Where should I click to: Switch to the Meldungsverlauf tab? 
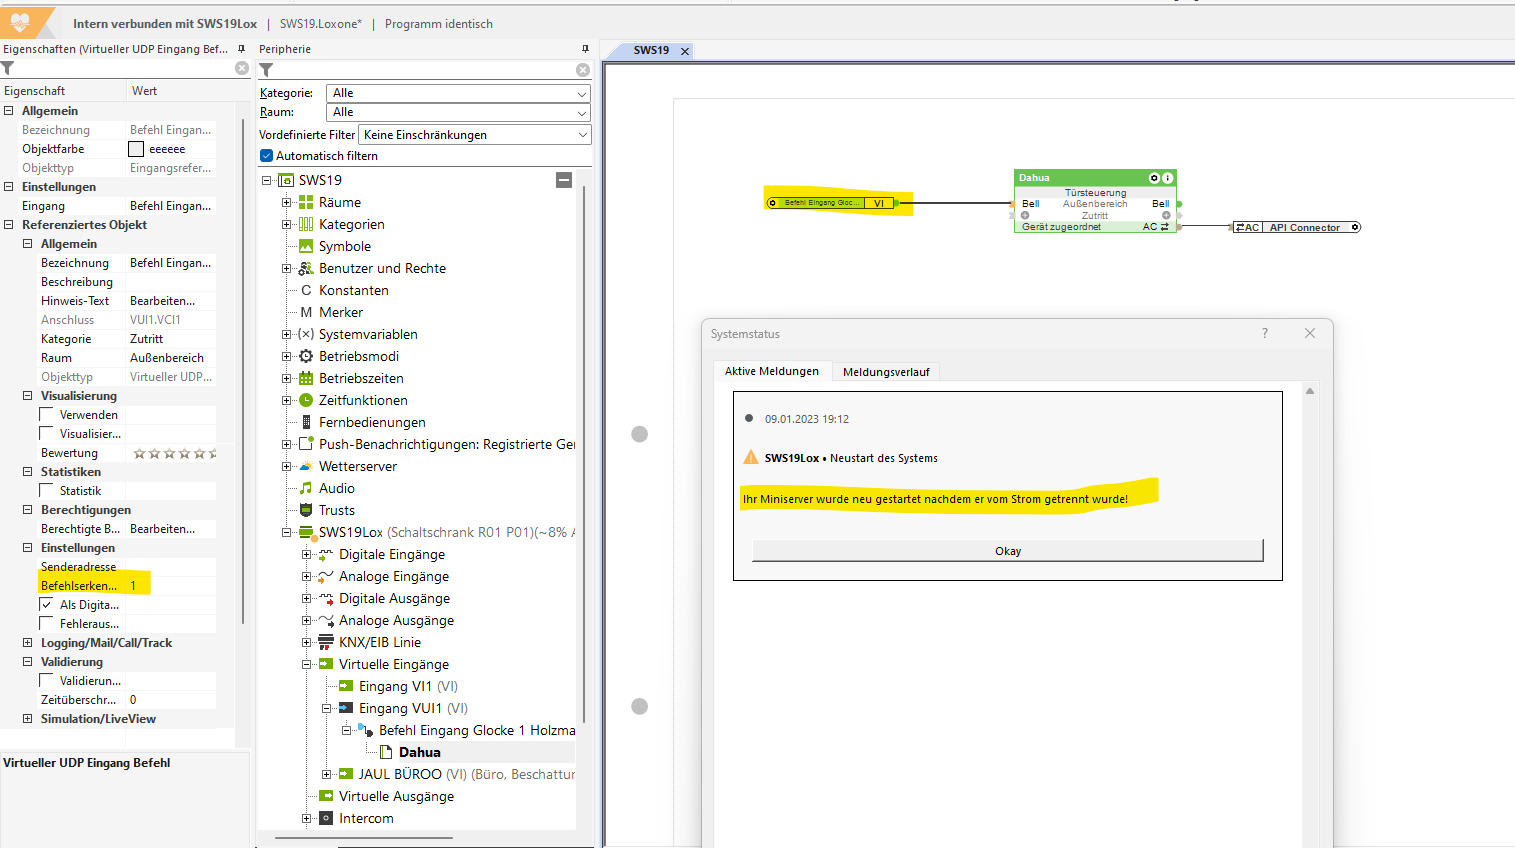886,372
